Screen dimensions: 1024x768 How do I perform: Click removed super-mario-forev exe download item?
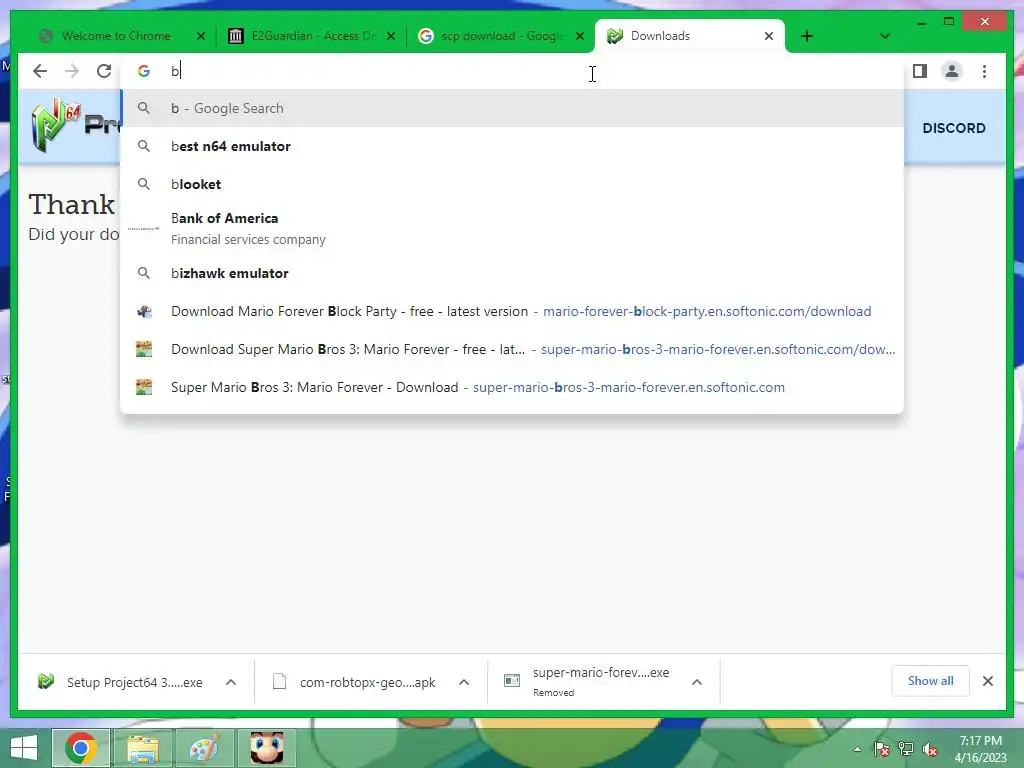tap(588, 682)
